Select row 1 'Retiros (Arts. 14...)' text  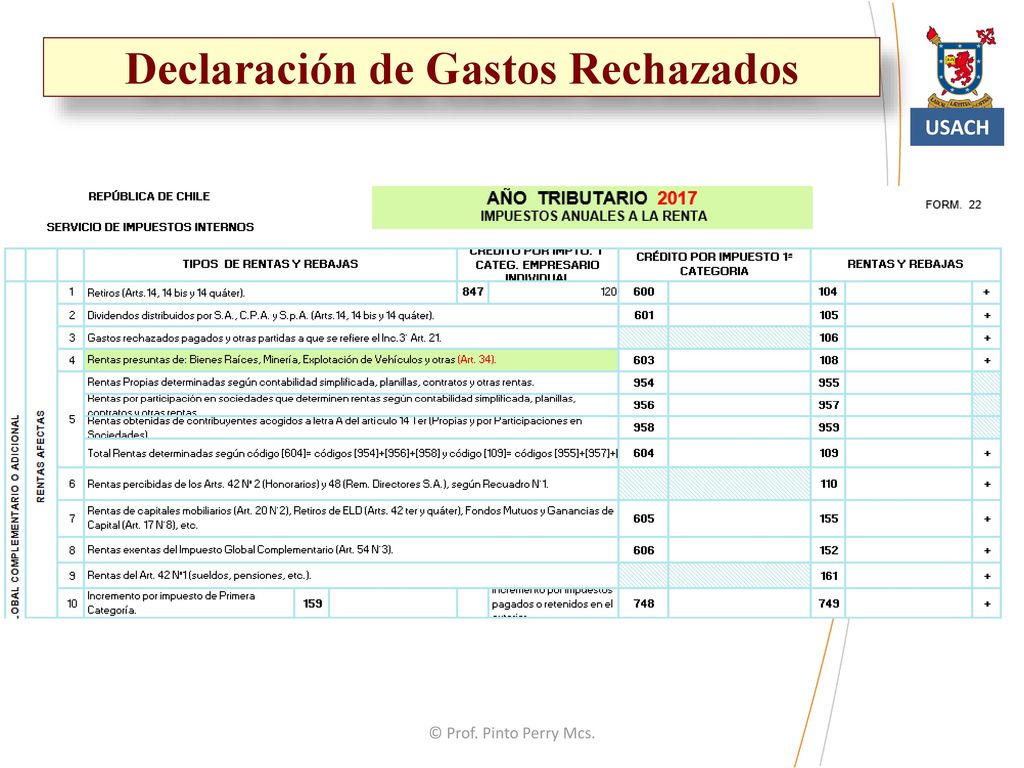coord(166,293)
